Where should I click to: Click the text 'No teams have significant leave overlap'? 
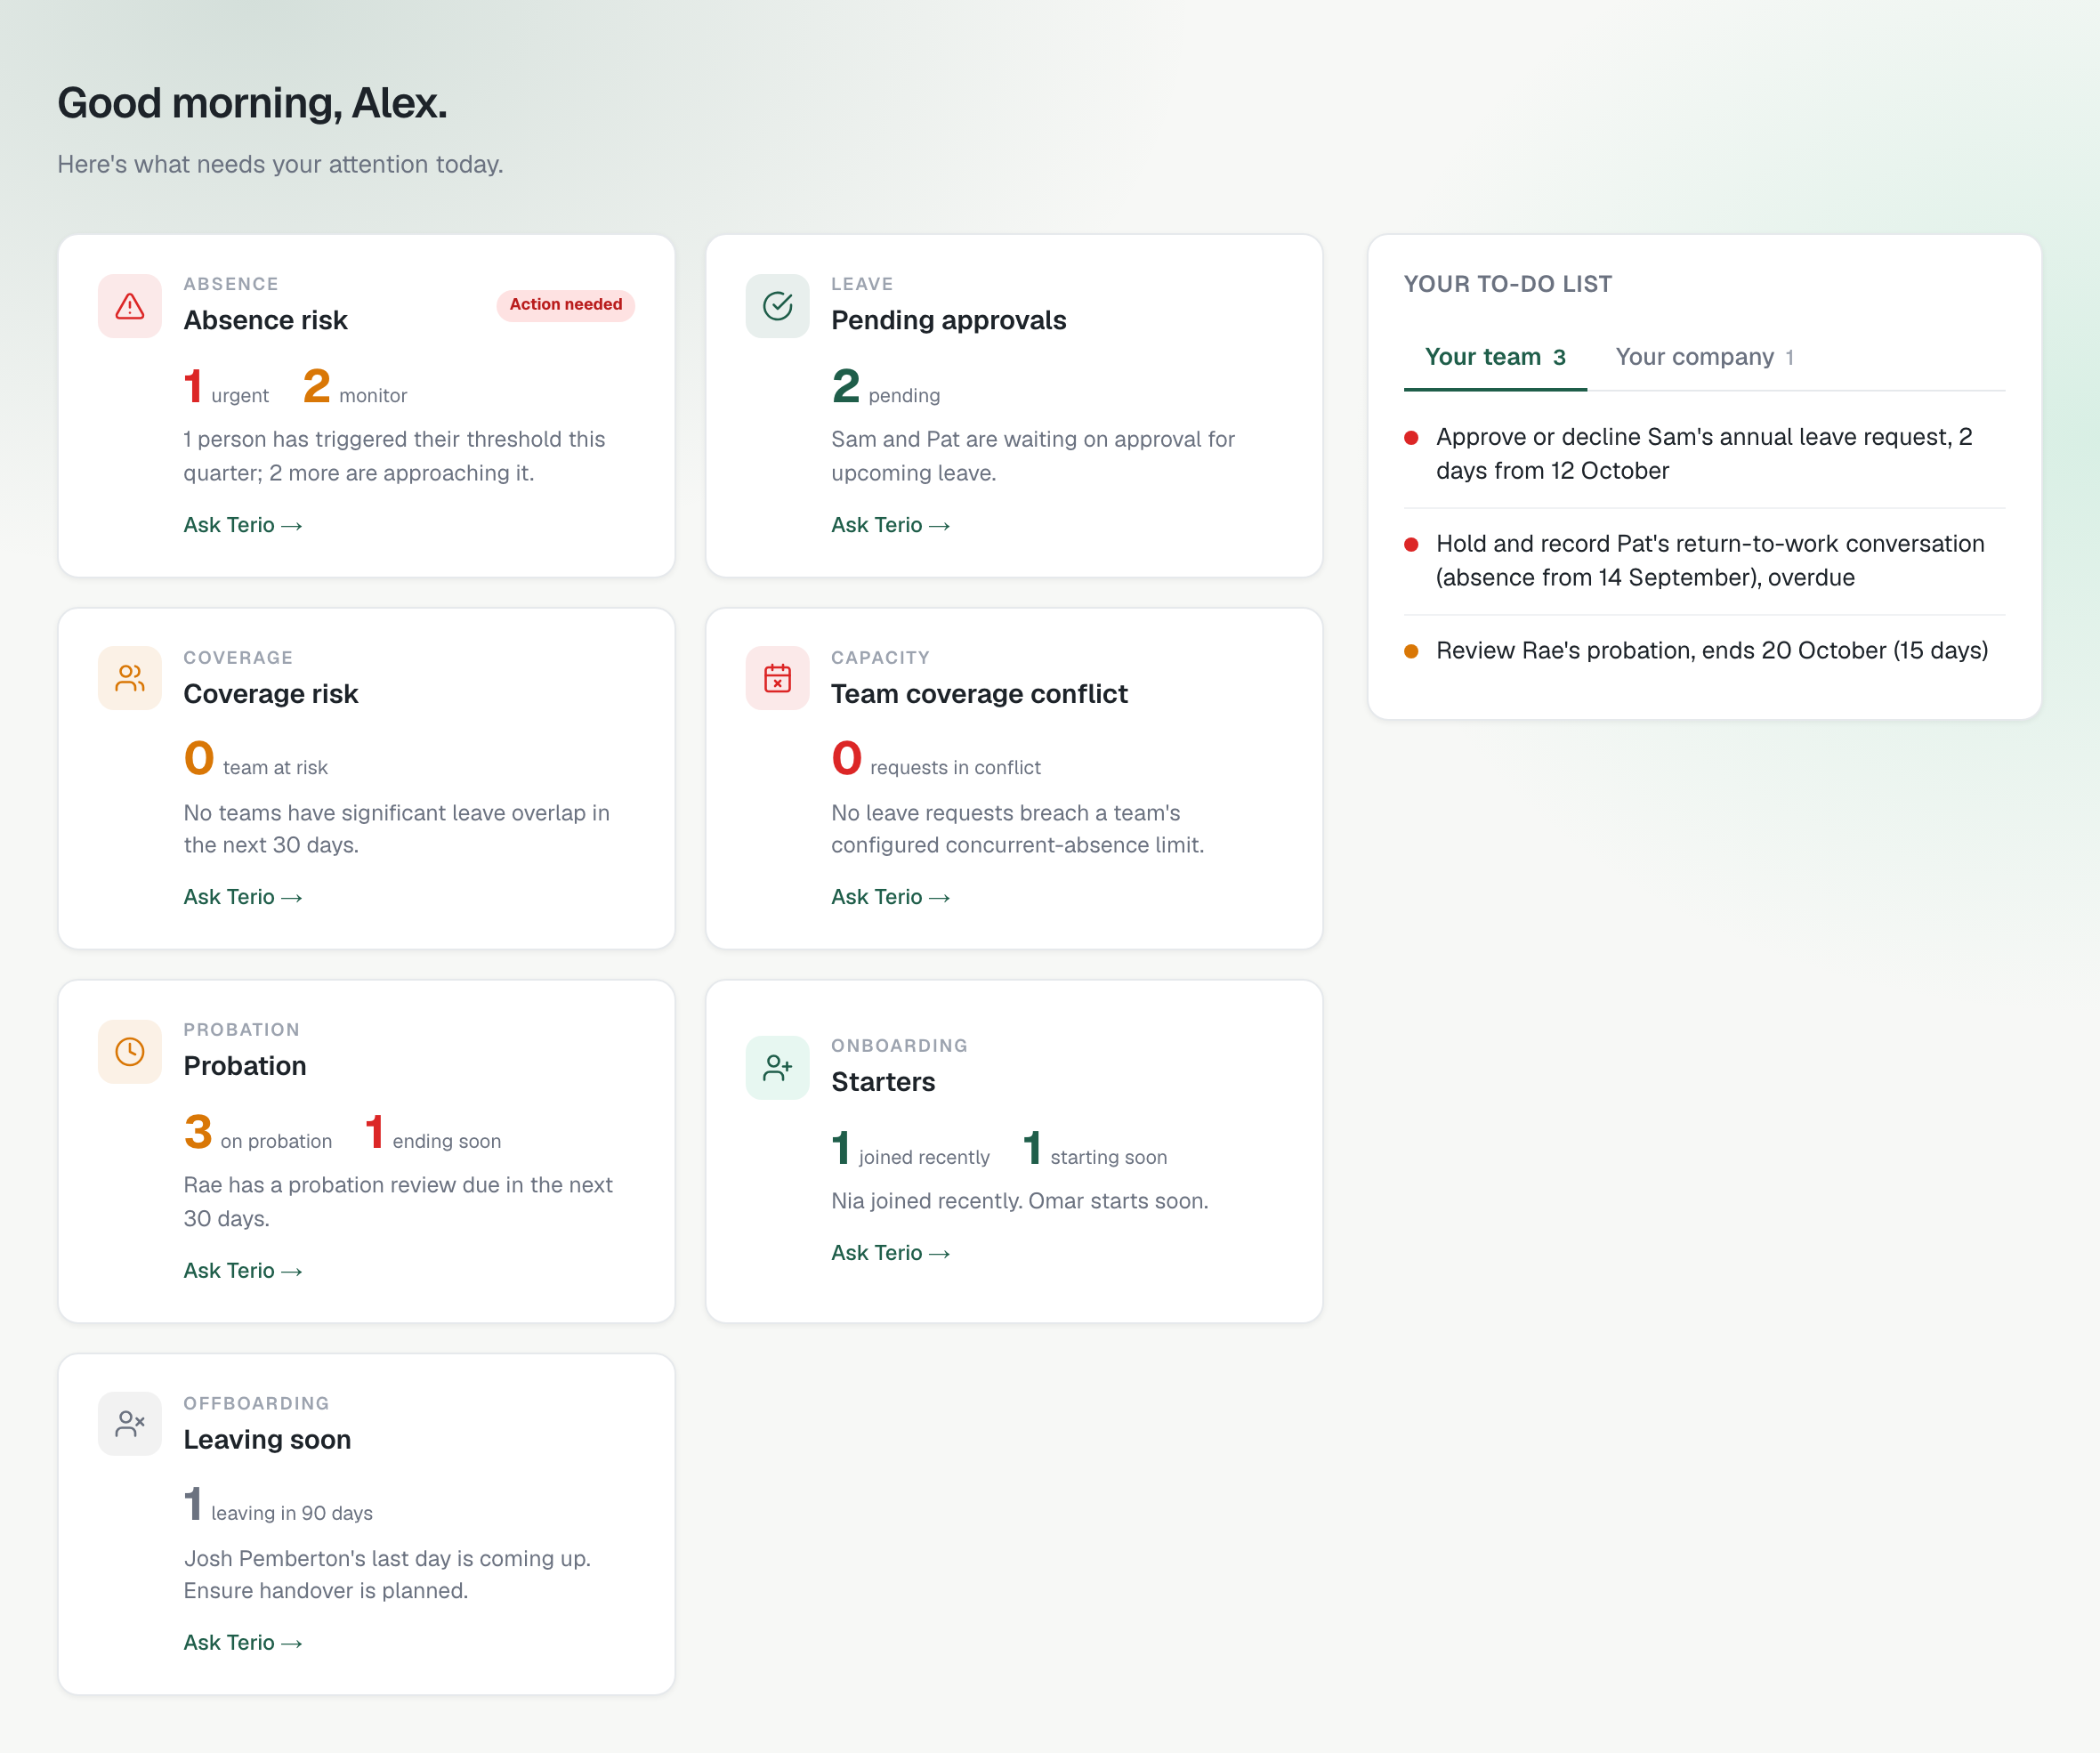(396, 829)
